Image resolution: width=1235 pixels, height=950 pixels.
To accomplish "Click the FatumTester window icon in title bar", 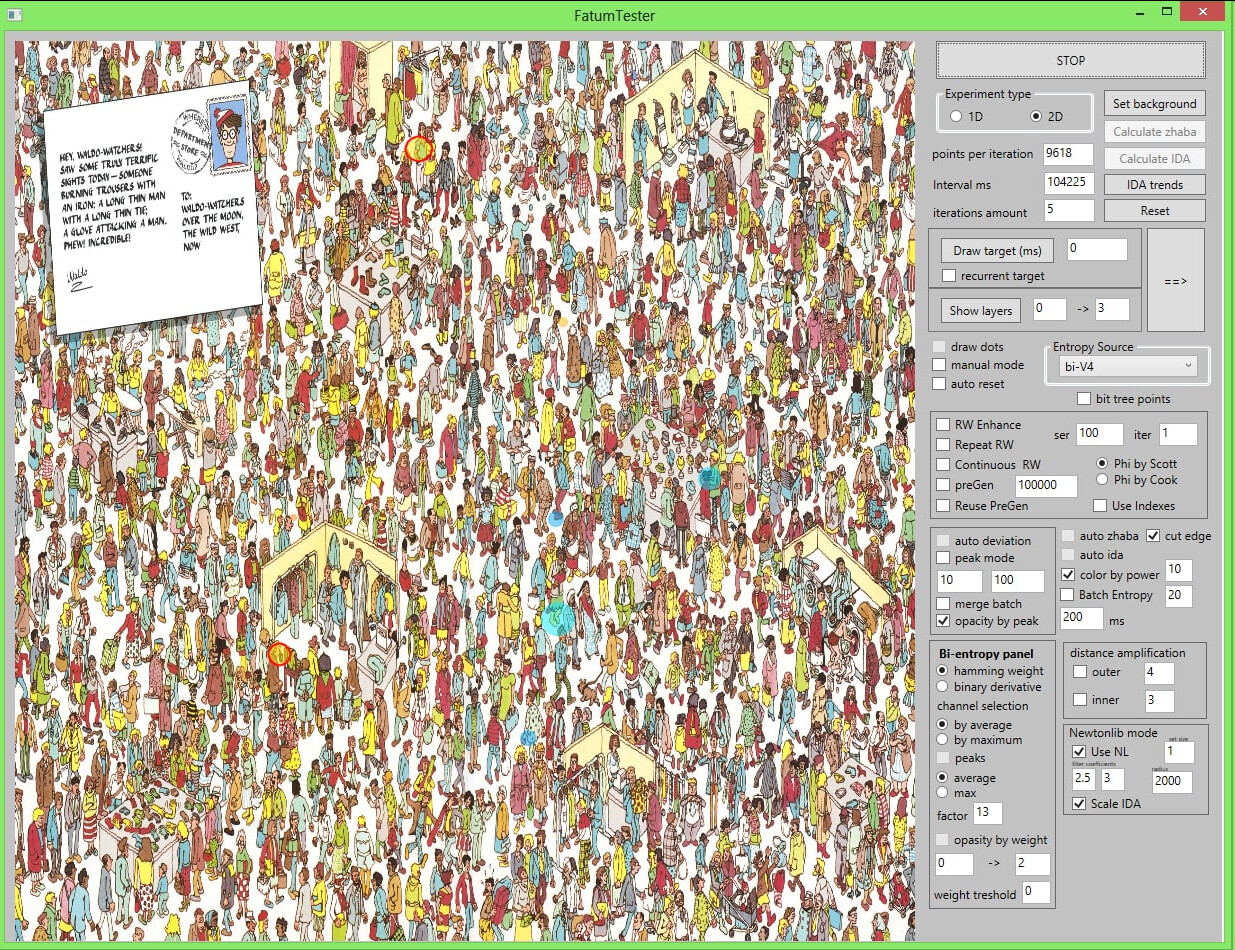I will (x=14, y=15).
